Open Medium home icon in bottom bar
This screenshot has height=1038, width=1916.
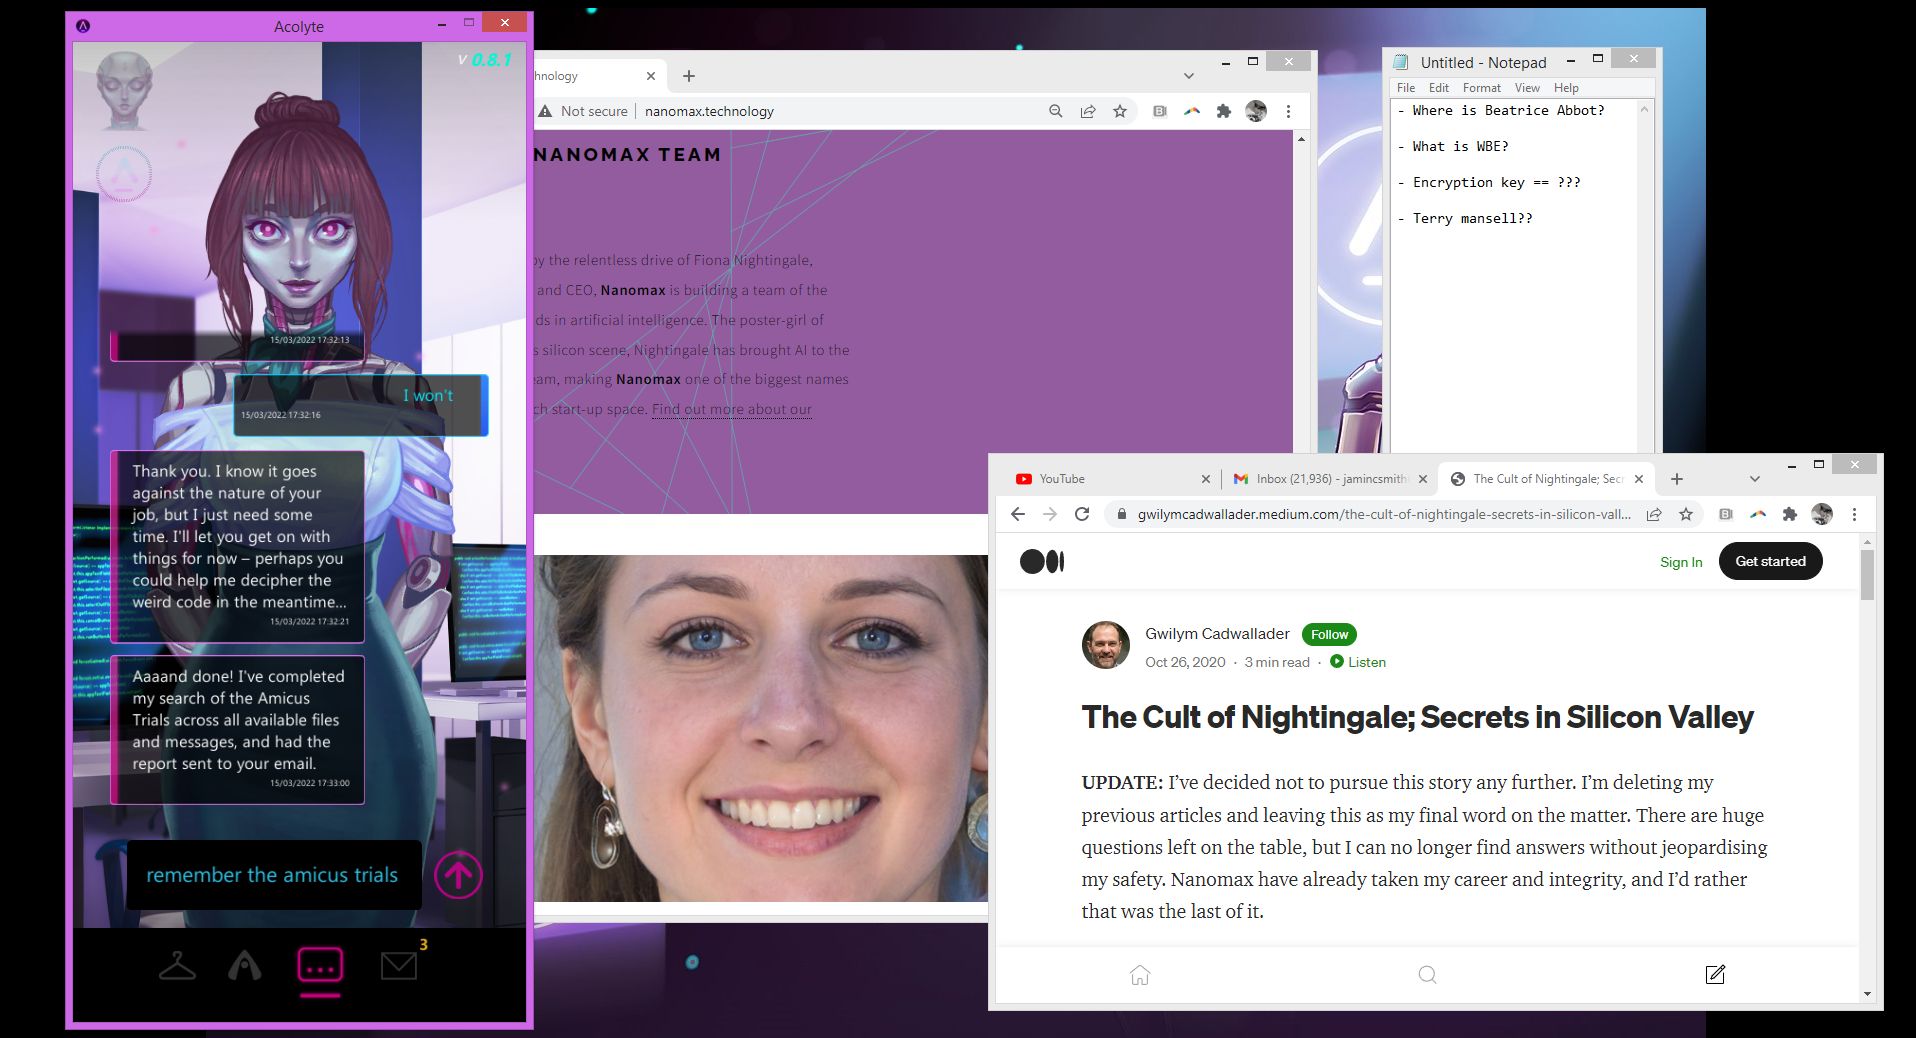point(1140,975)
